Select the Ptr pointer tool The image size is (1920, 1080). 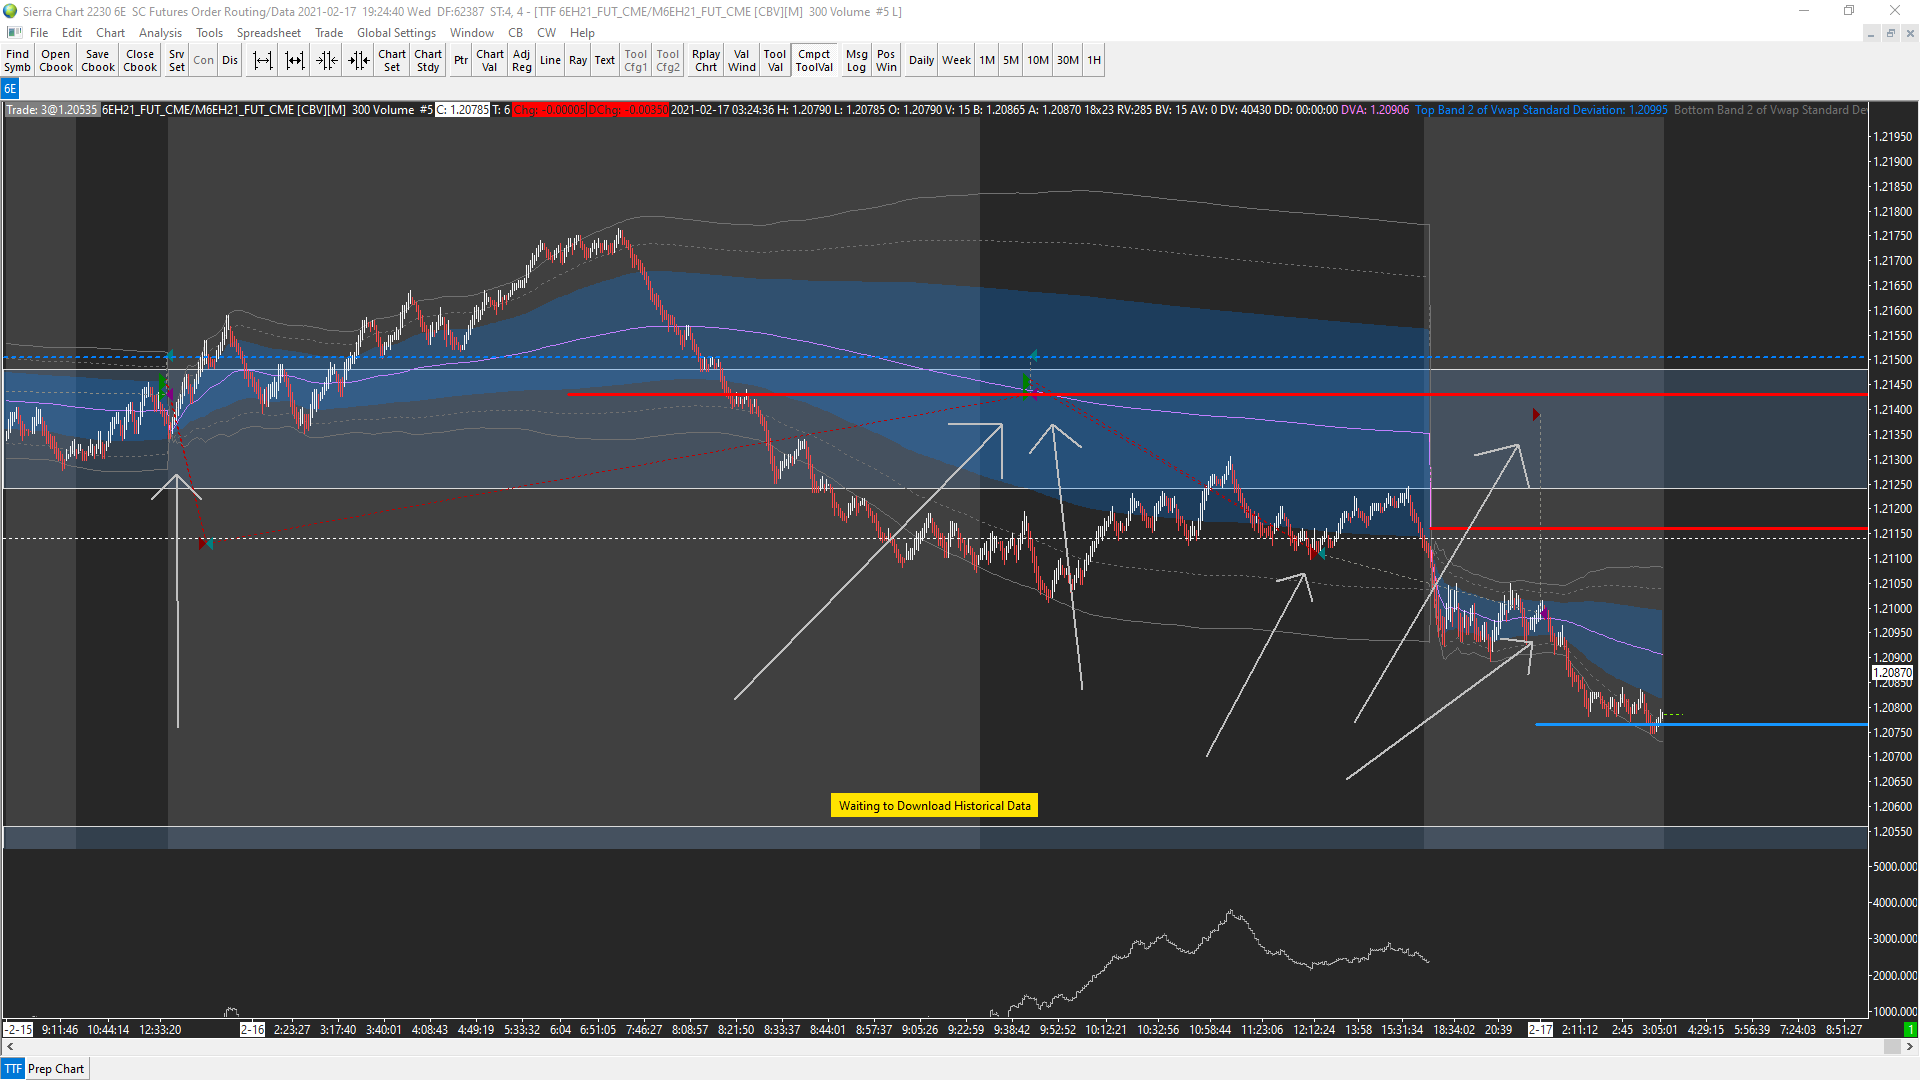(460, 61)
